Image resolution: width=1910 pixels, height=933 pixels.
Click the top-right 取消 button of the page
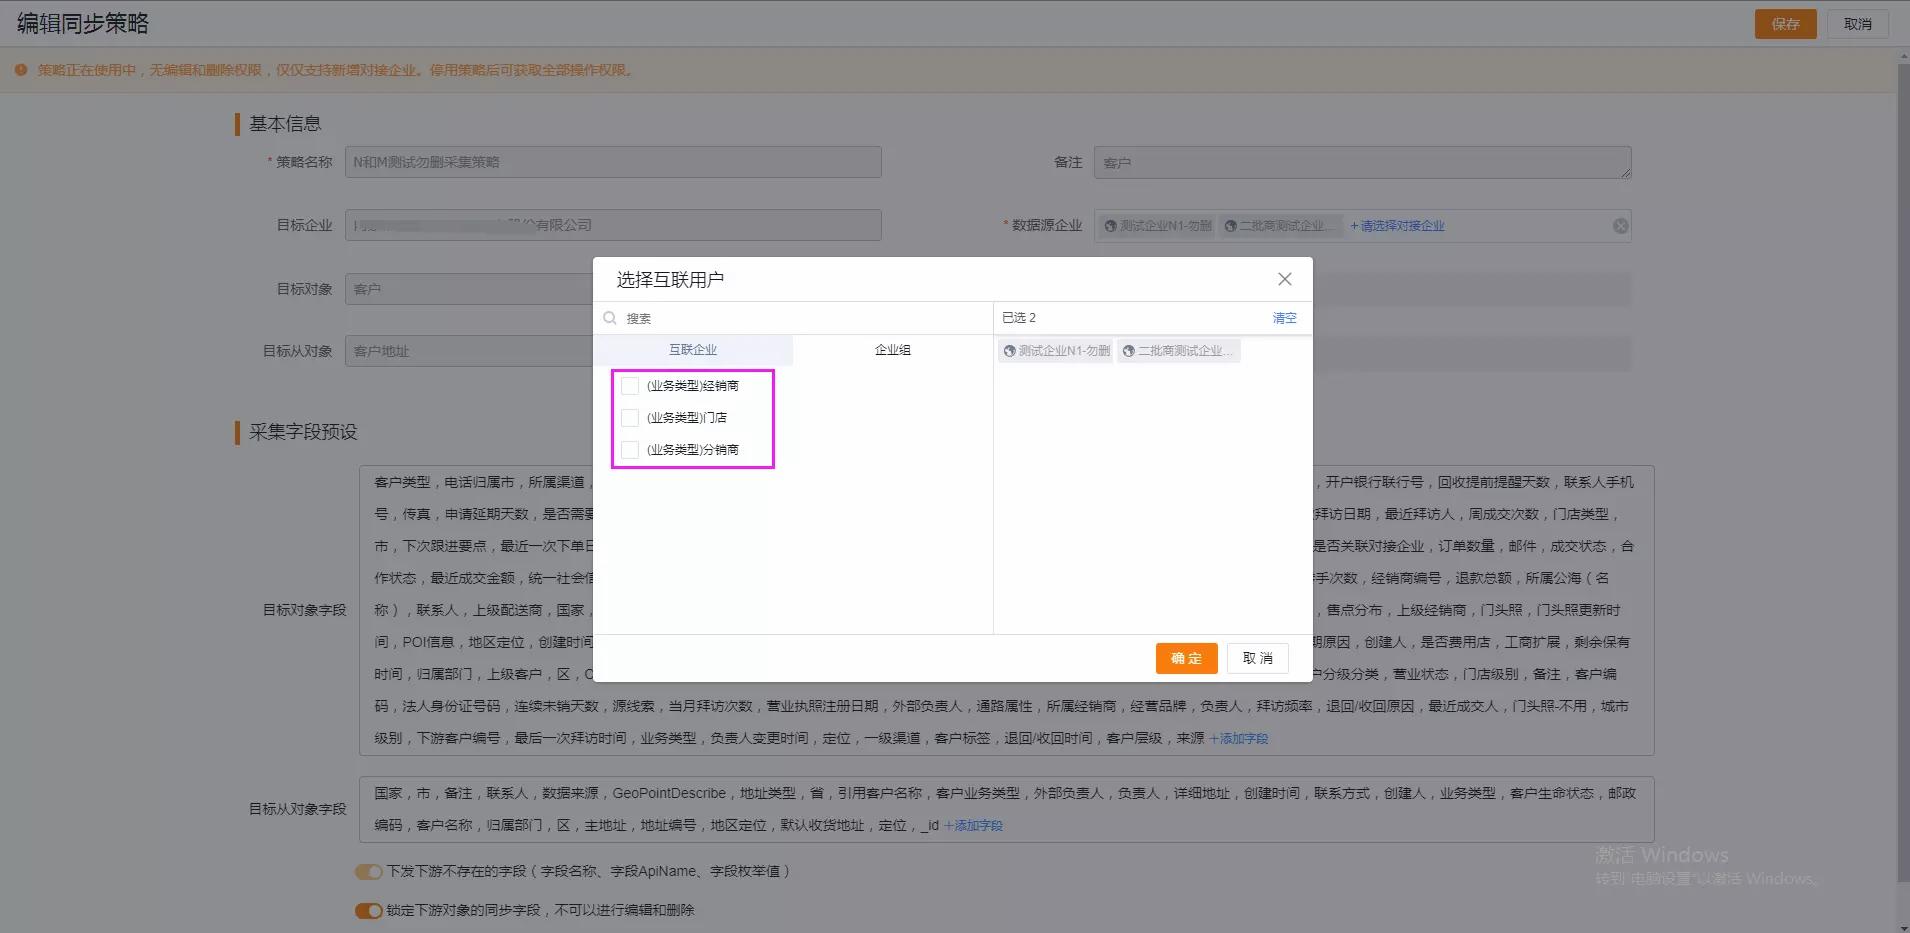click(1857, 24)
